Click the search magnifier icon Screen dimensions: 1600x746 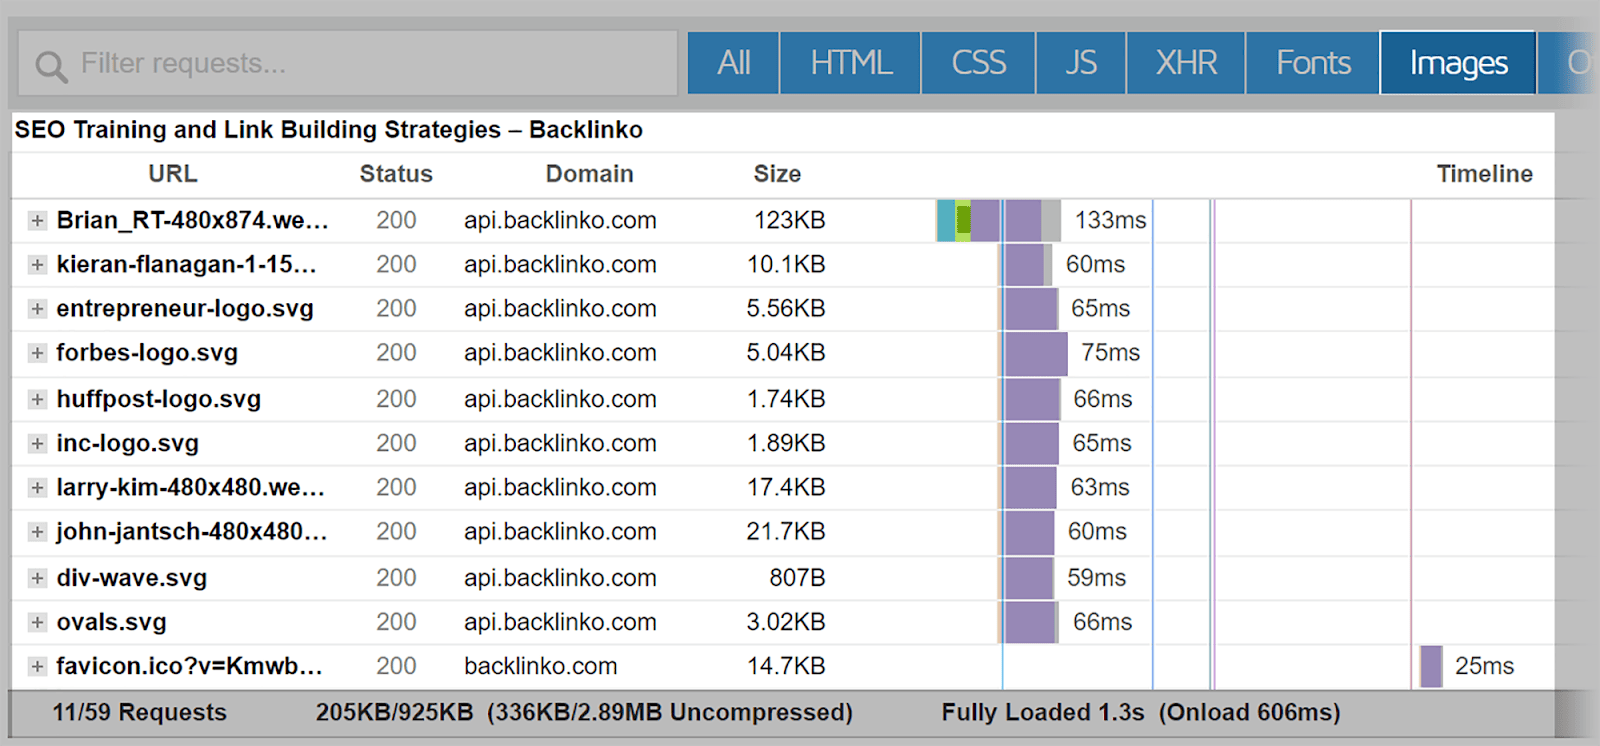pos(51,66)
